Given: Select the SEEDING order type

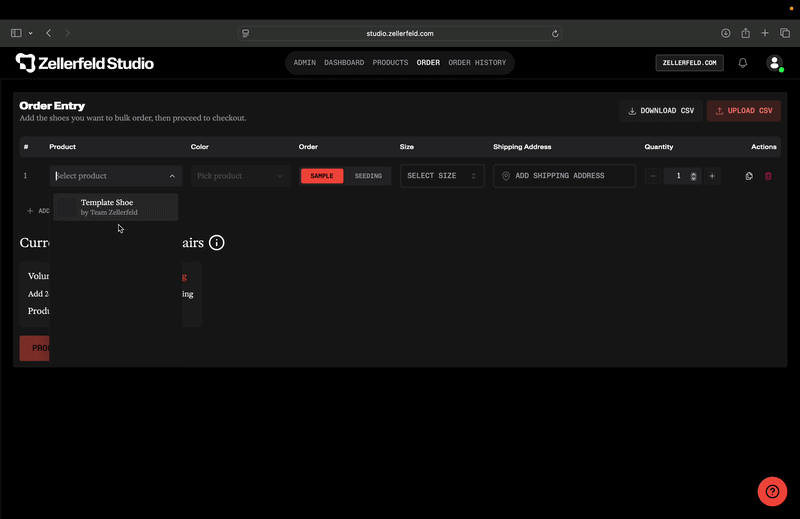Looking at the screenshot, I should (368, 176).
